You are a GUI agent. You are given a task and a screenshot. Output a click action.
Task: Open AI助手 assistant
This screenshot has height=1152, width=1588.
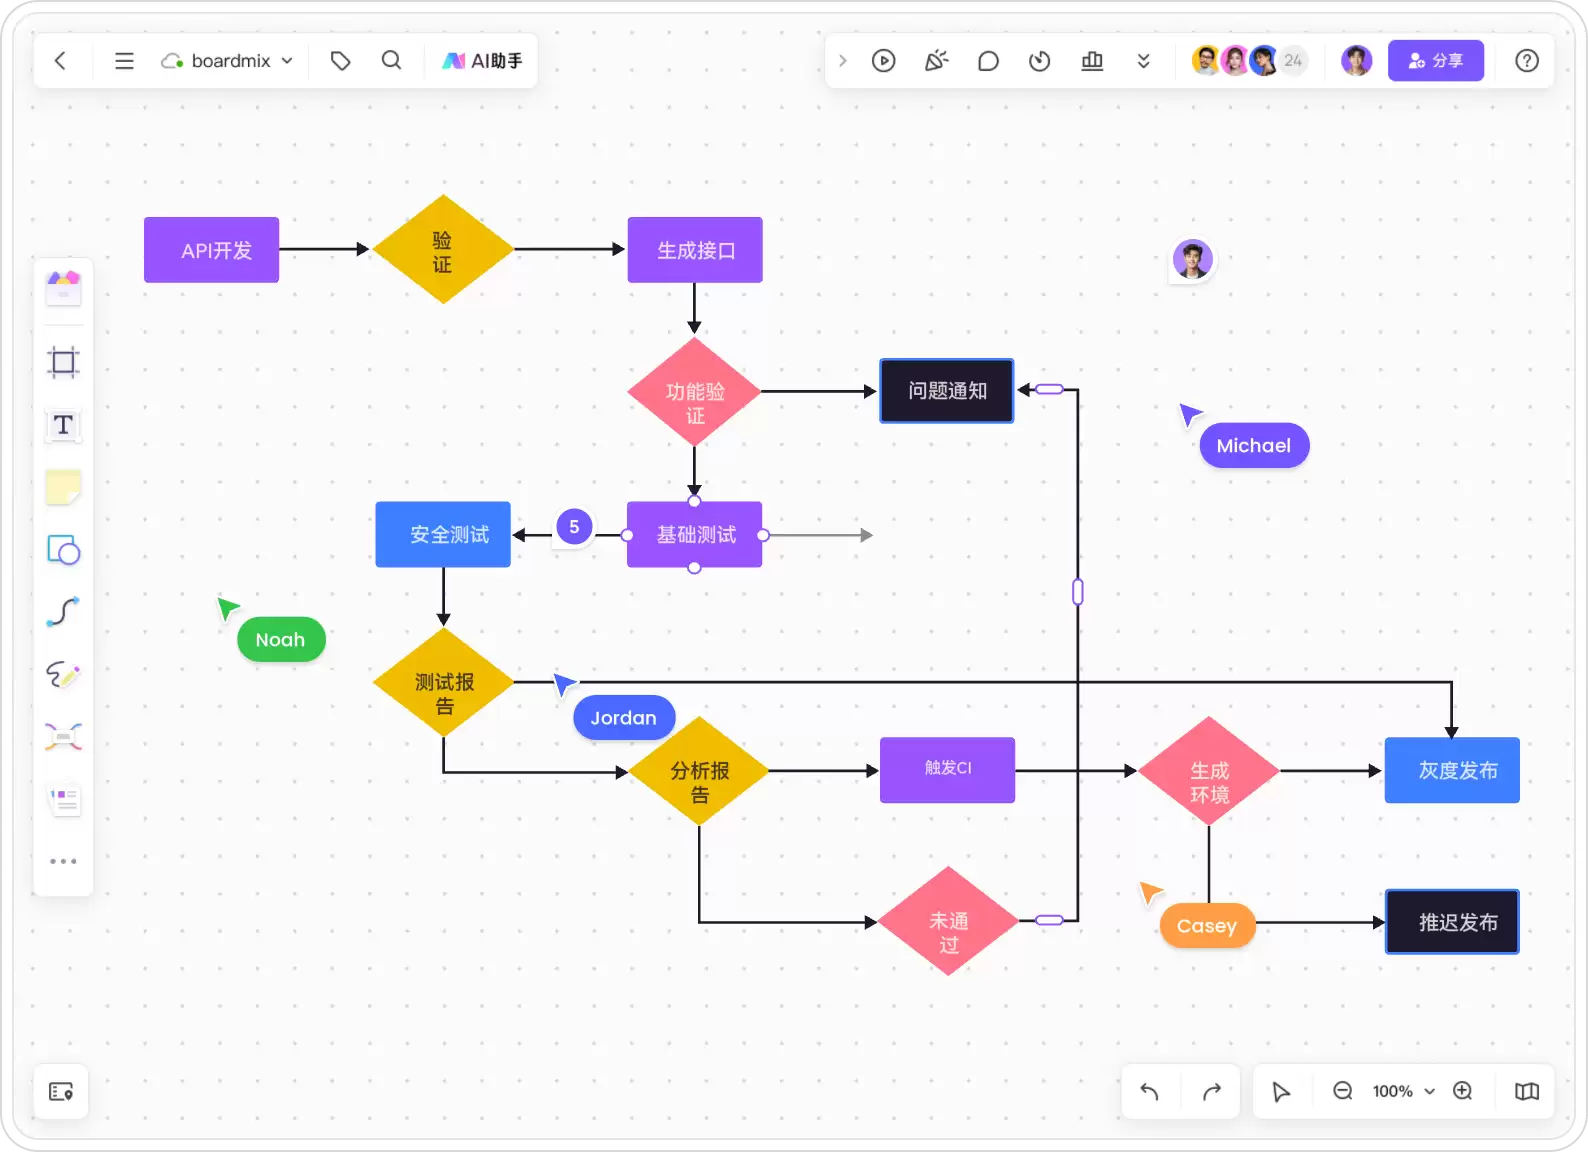tap(482, 61)
